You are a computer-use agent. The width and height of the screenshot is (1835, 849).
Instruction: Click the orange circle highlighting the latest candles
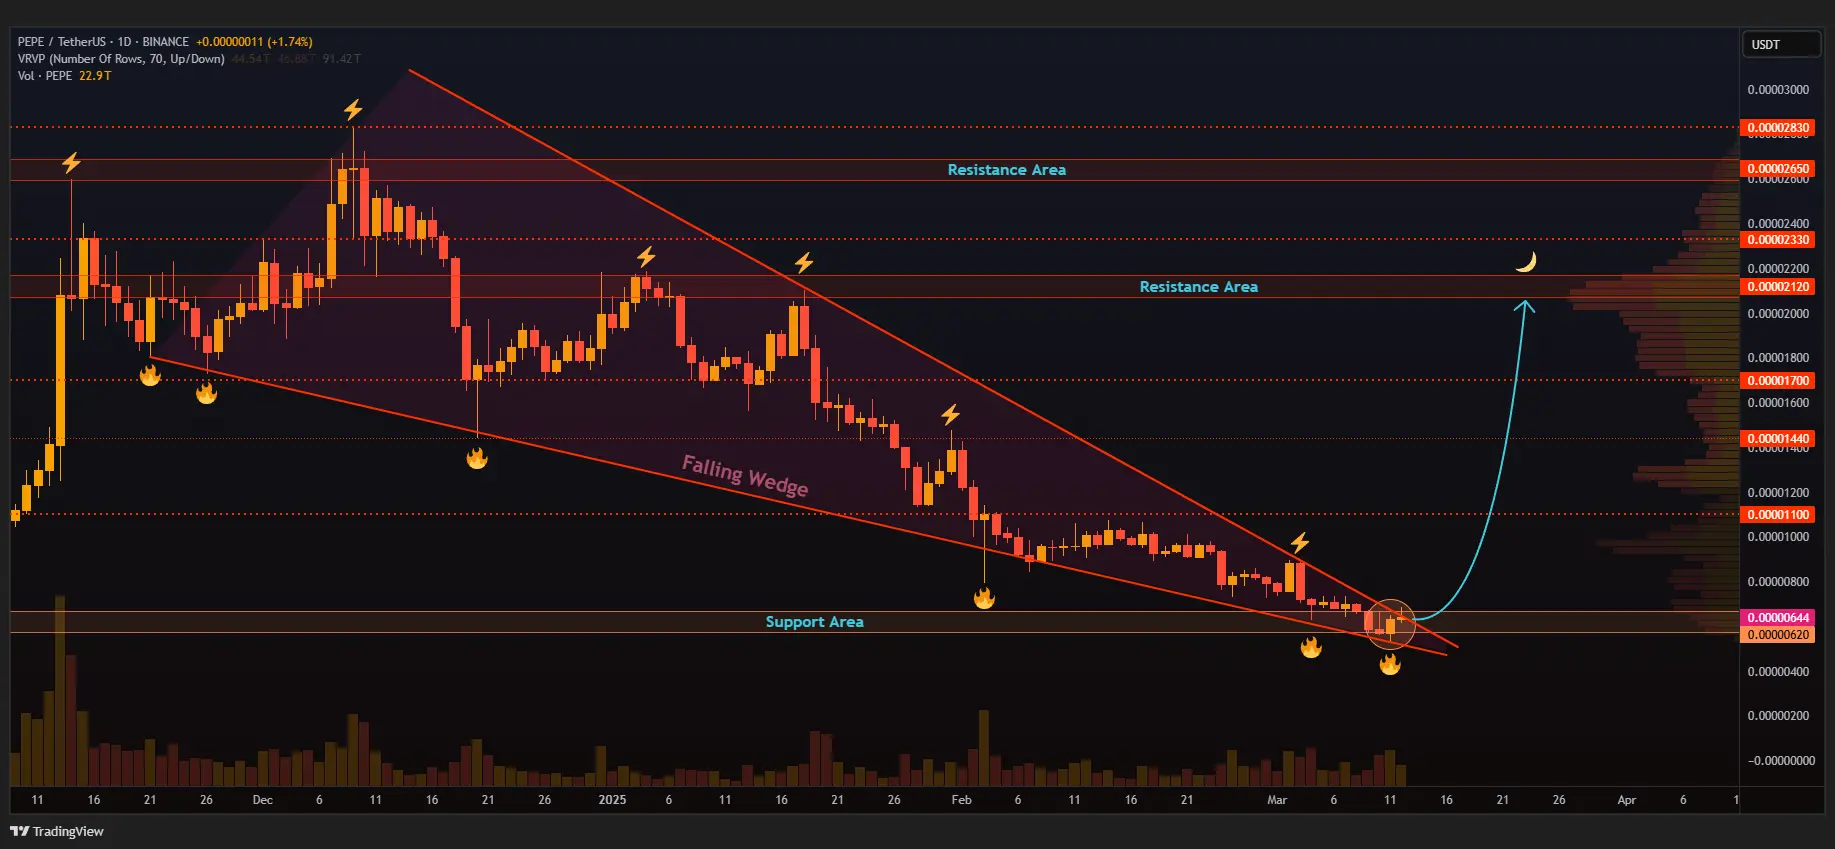1390,624
